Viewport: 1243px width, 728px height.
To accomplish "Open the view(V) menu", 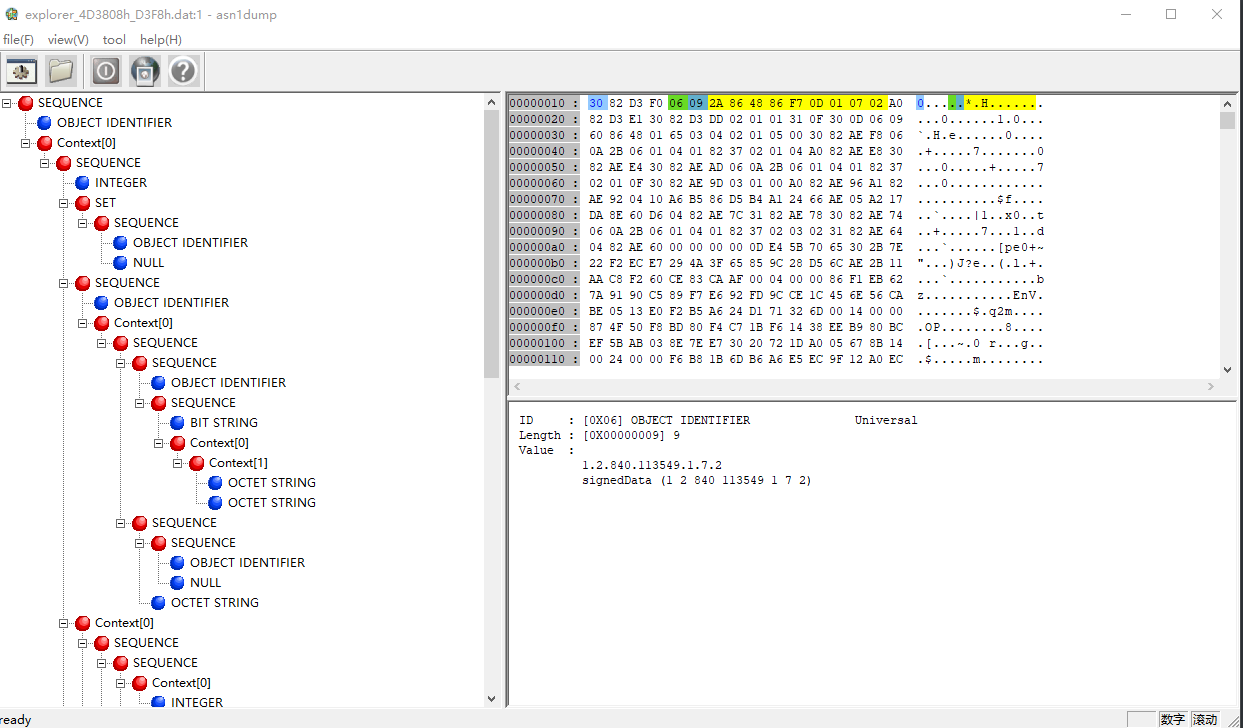I will point(68,40).
